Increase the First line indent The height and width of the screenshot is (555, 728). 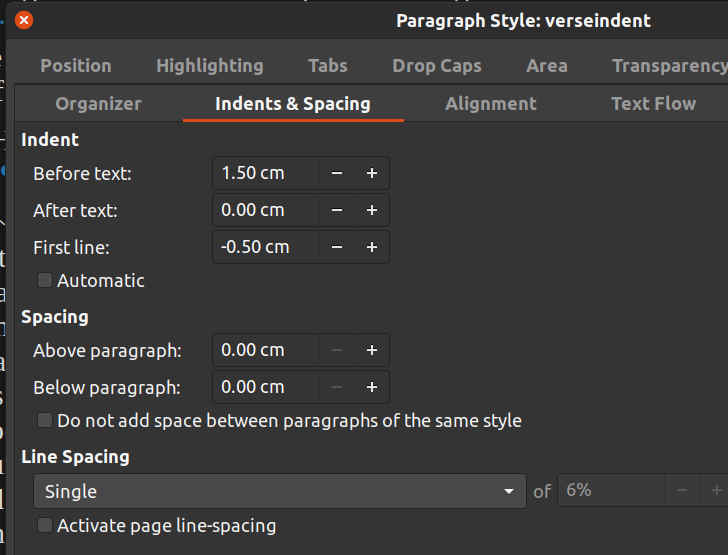371,247
